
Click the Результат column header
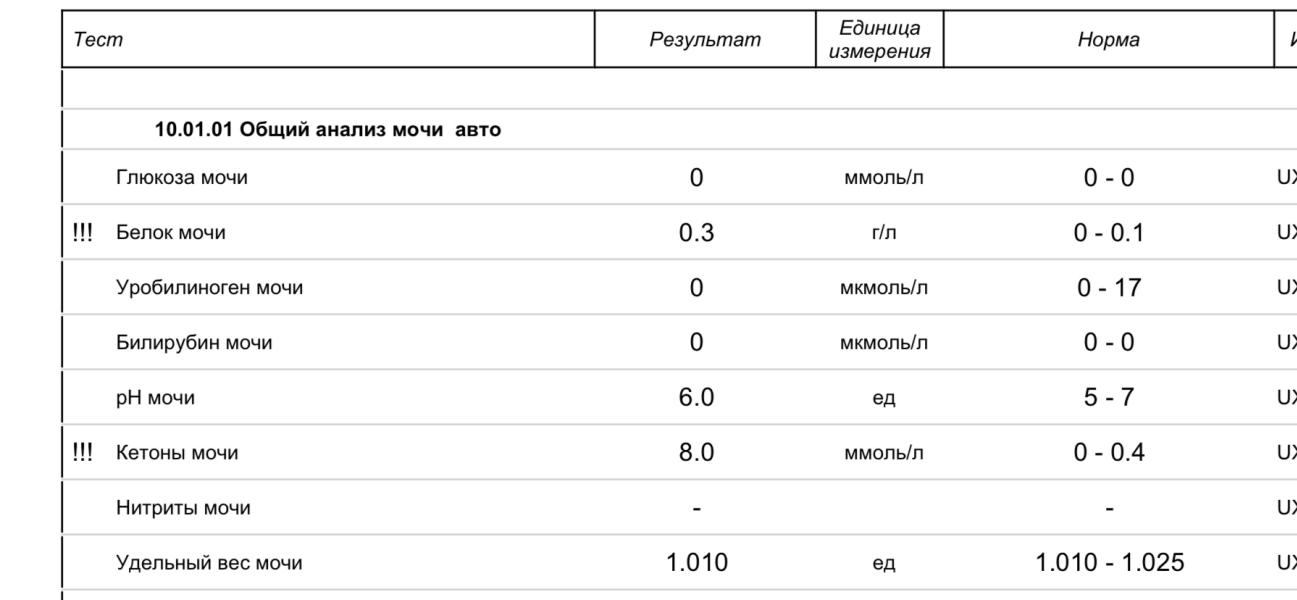706,40
